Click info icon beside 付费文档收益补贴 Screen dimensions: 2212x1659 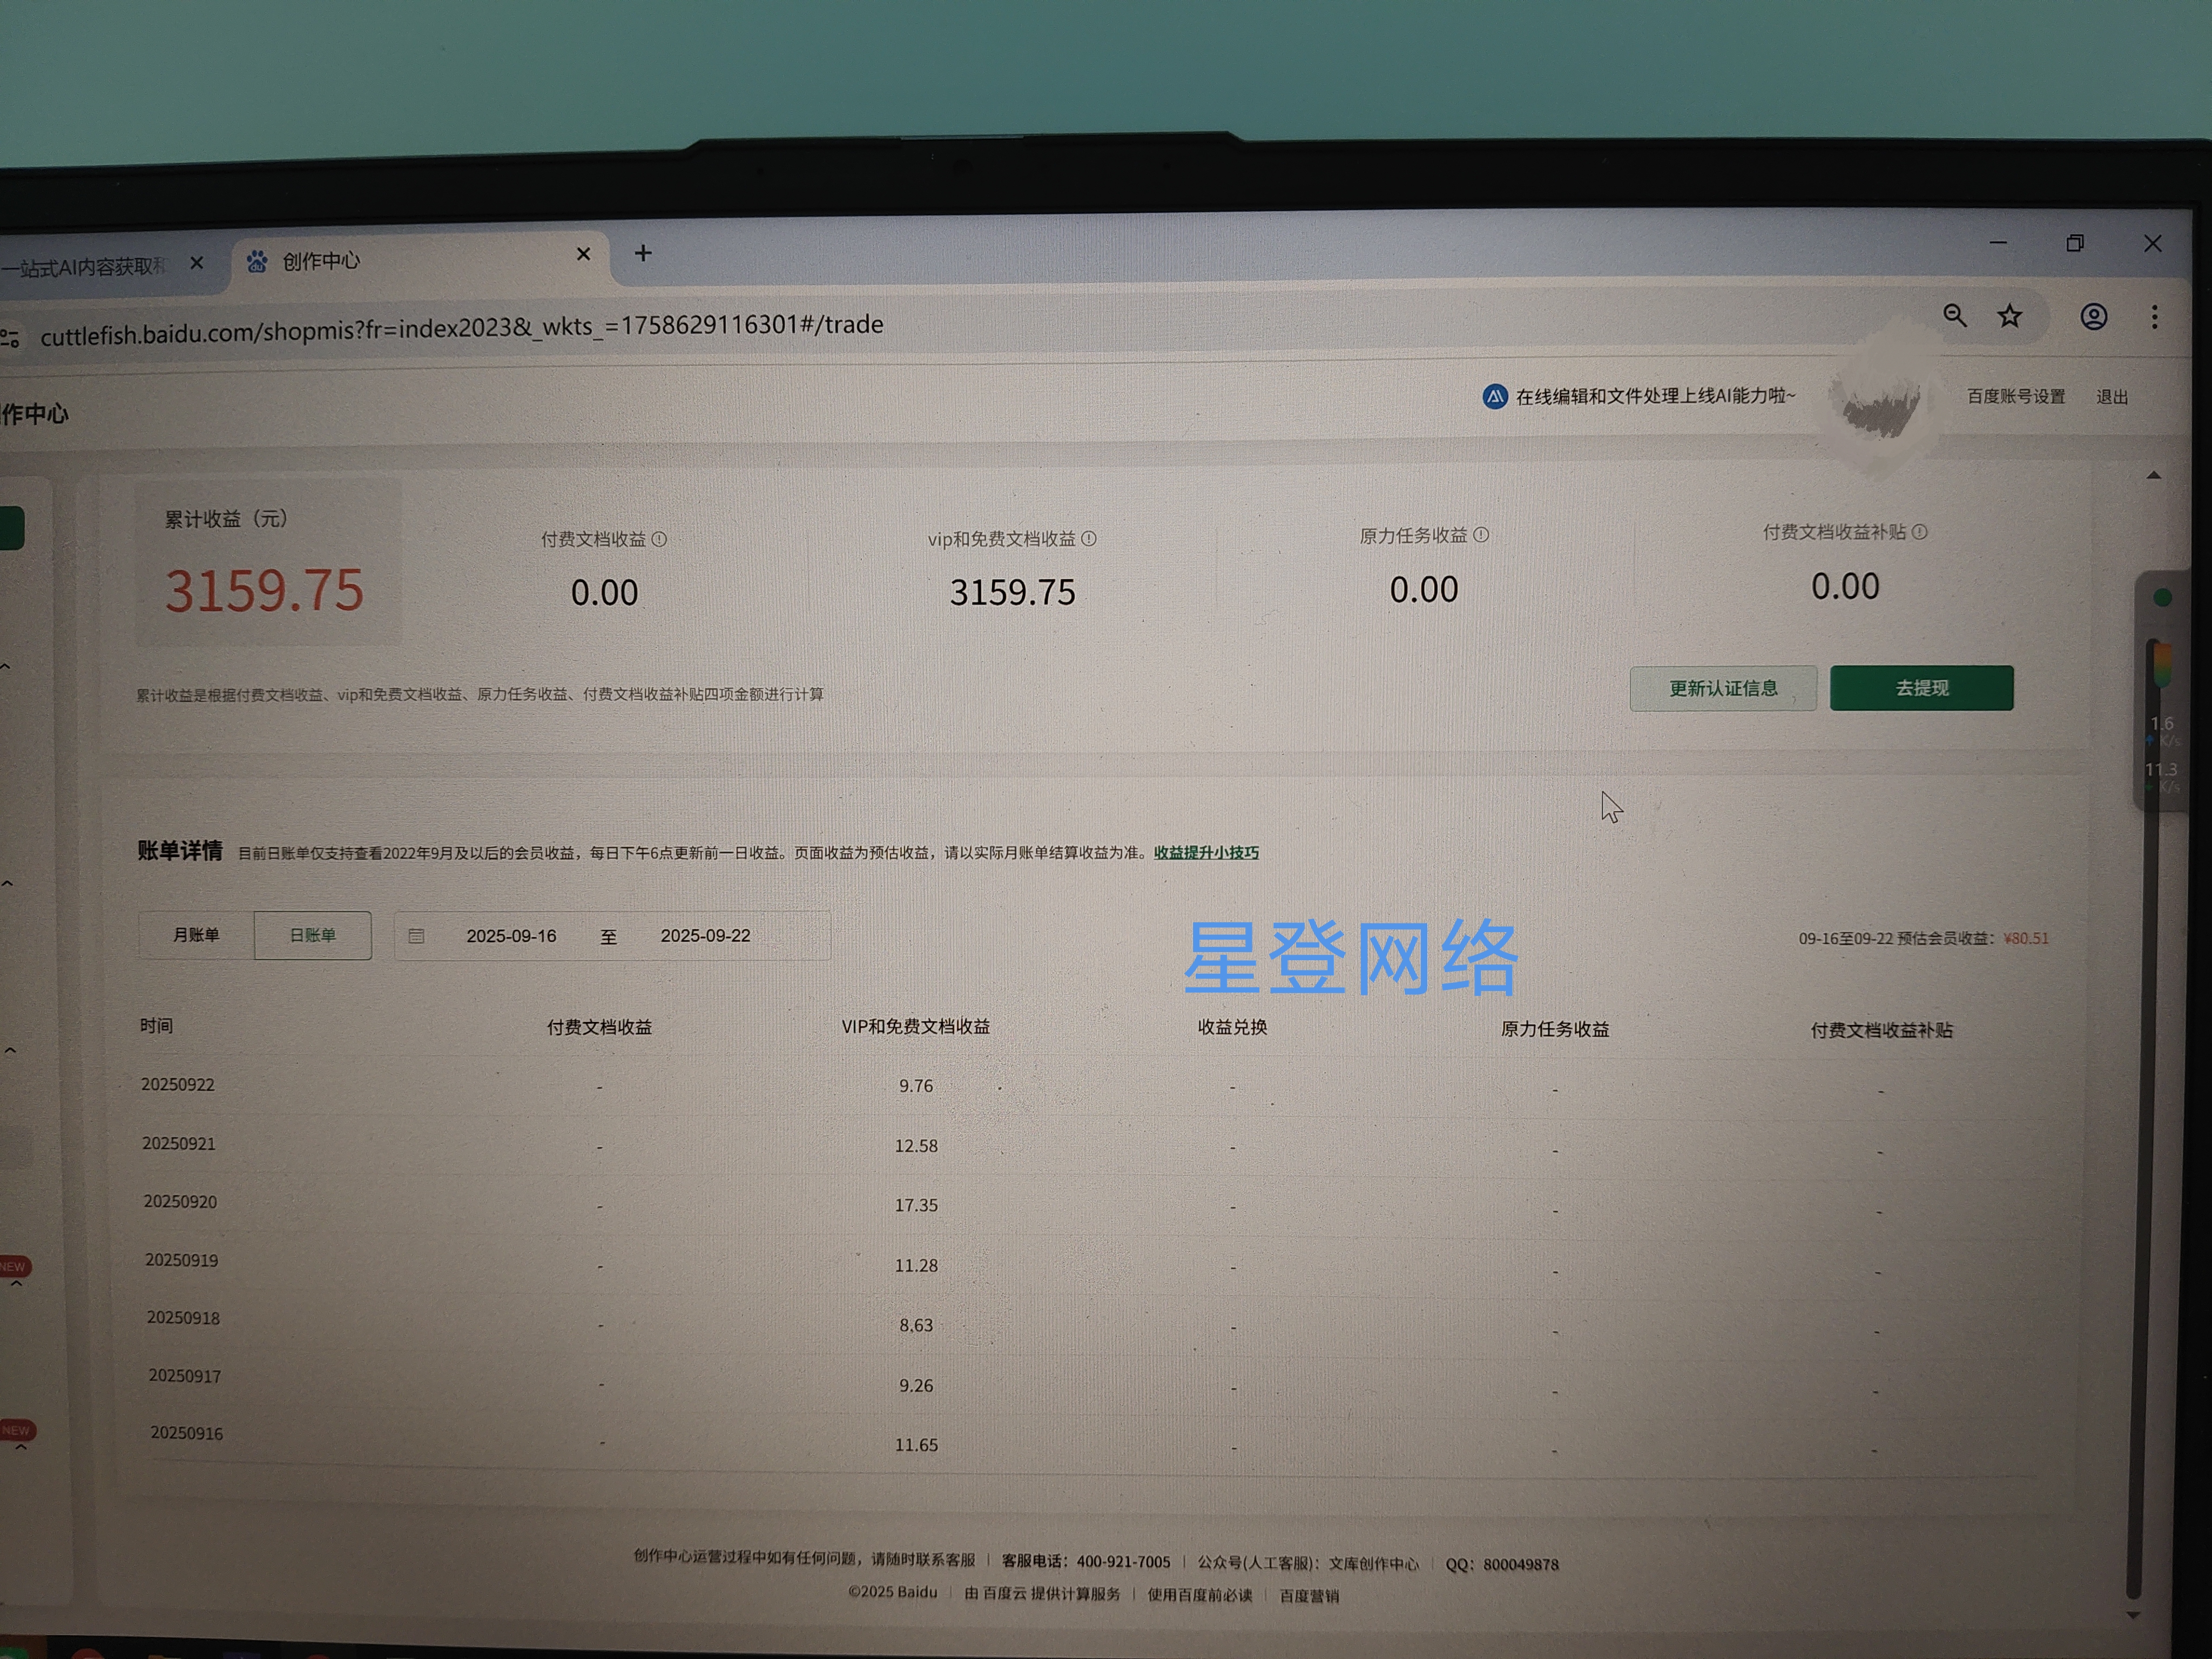click(1919, 532)
